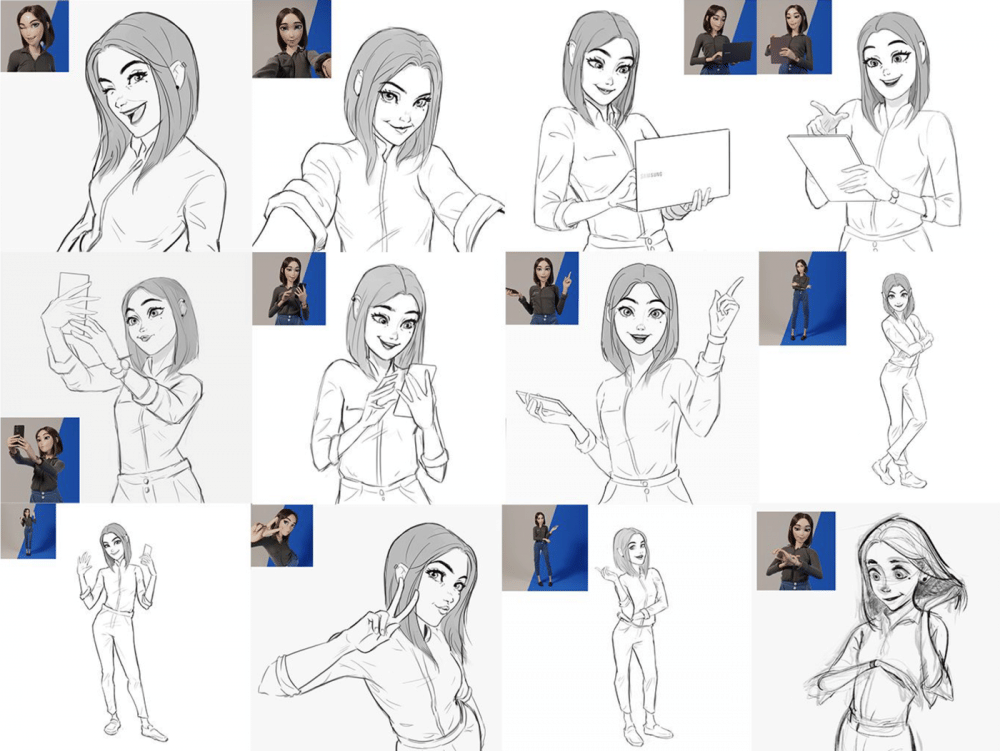
Task: Open the selfie-pose 3D thumbnail with outstretched arm
Action: pyautogui.click(x=291, y=39)
